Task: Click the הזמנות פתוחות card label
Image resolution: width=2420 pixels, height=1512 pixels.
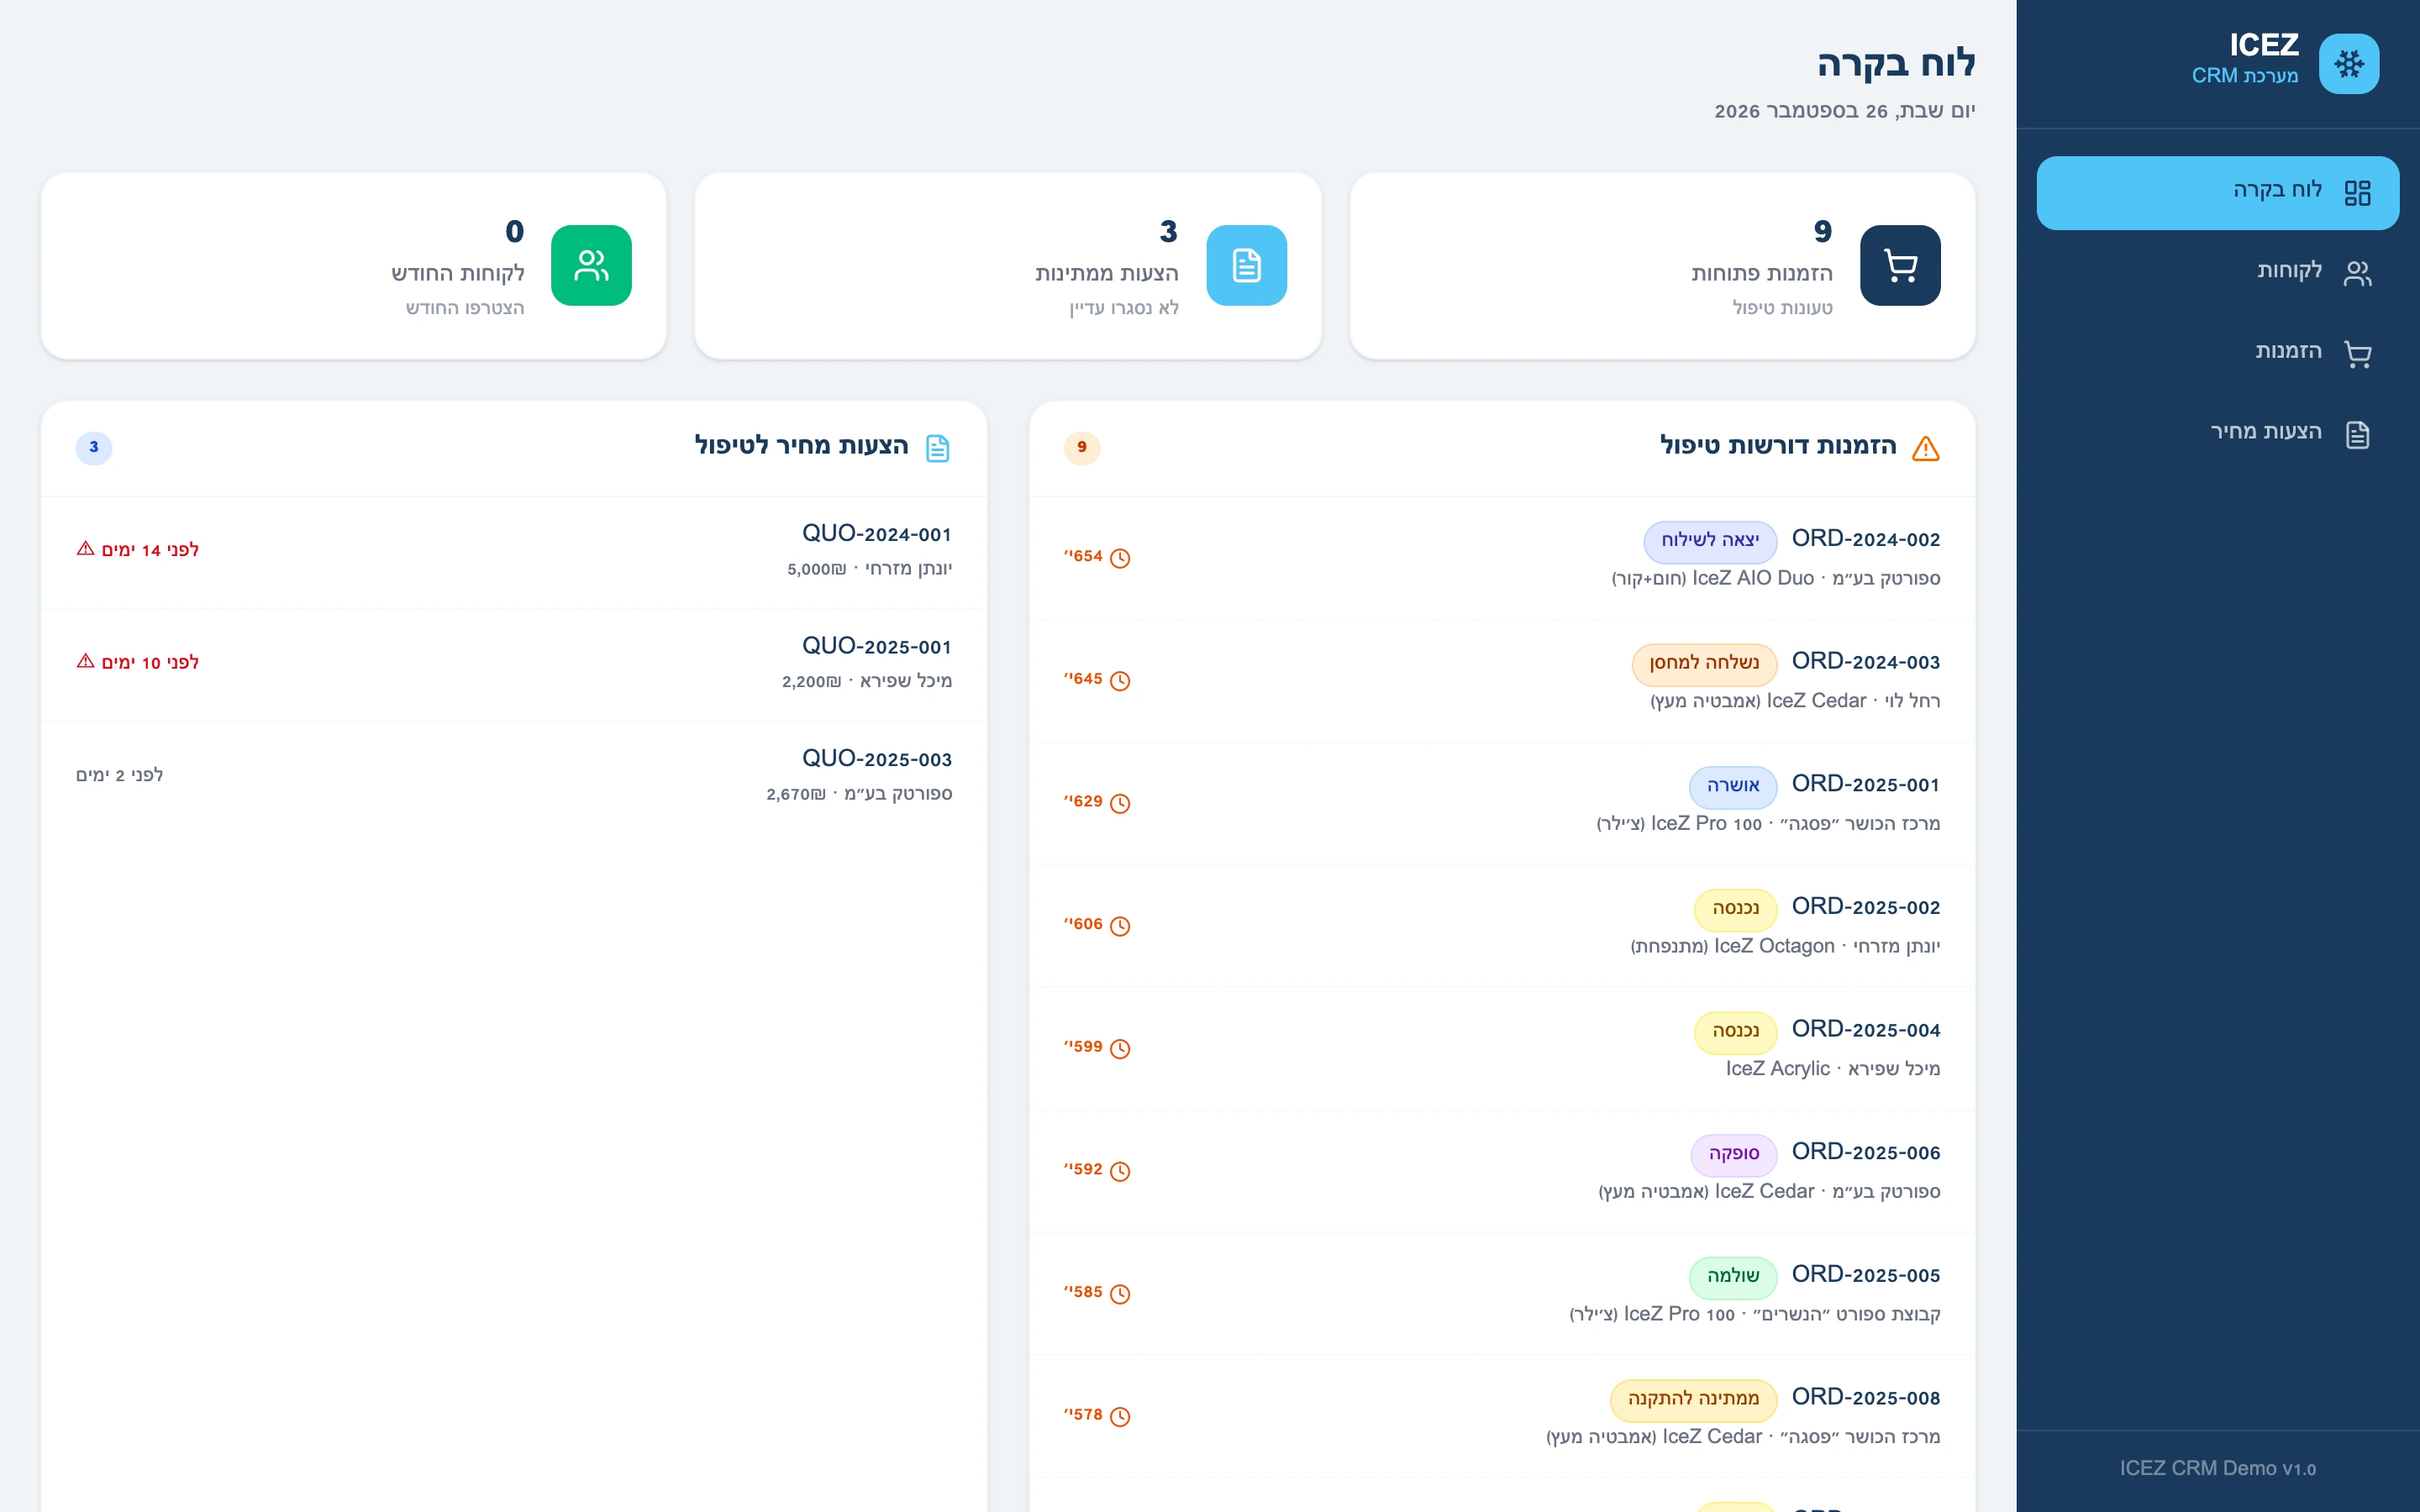Action: coord(1762,273)
